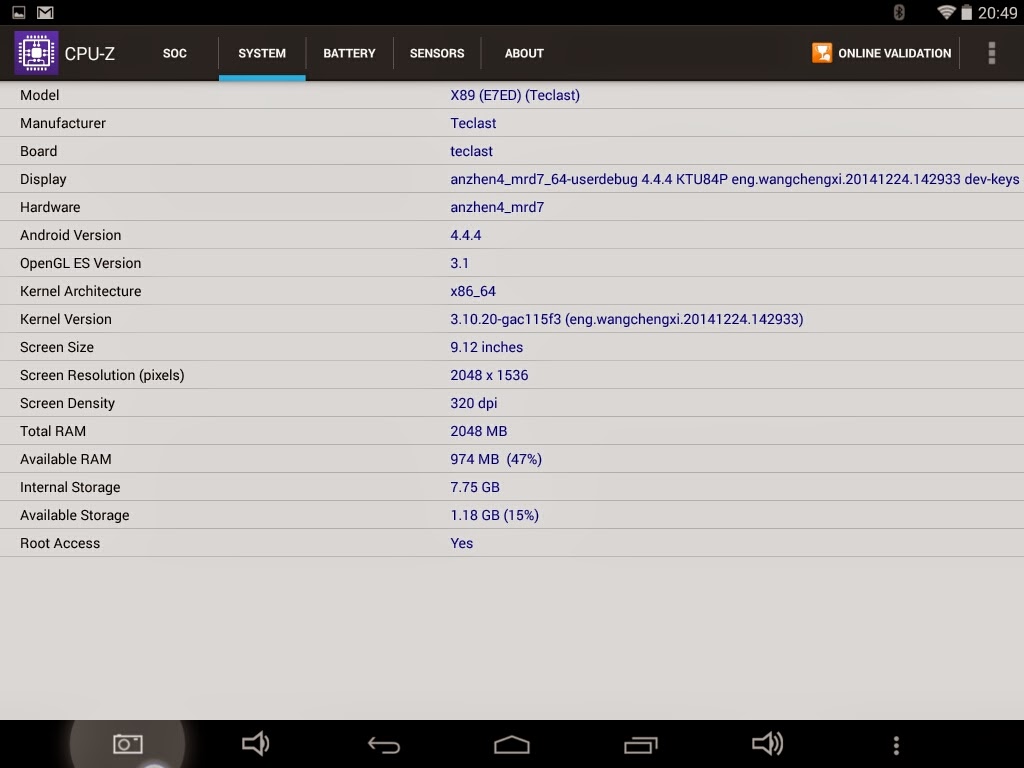Tap the Total RAM row label
Screen dimensions: 1024x768
53,431
